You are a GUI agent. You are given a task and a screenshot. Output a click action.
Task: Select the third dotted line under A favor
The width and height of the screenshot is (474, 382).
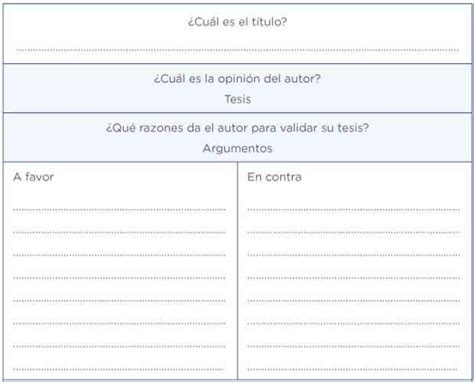pyautogui.click(x=119, y=255)
